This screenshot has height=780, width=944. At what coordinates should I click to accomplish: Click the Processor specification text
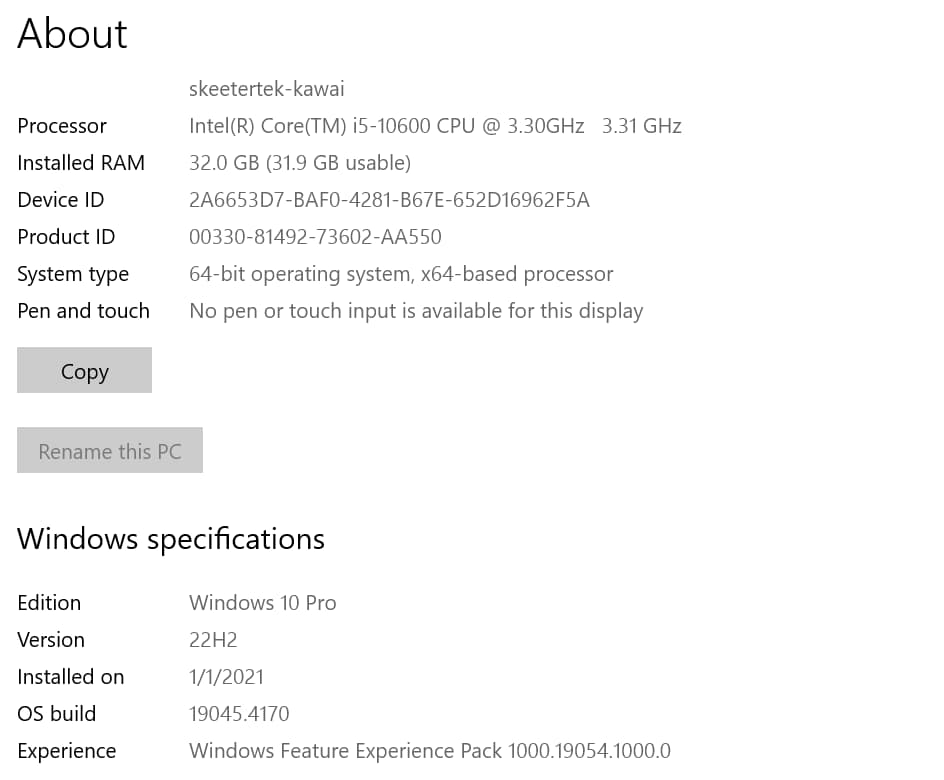pos(435,125)
